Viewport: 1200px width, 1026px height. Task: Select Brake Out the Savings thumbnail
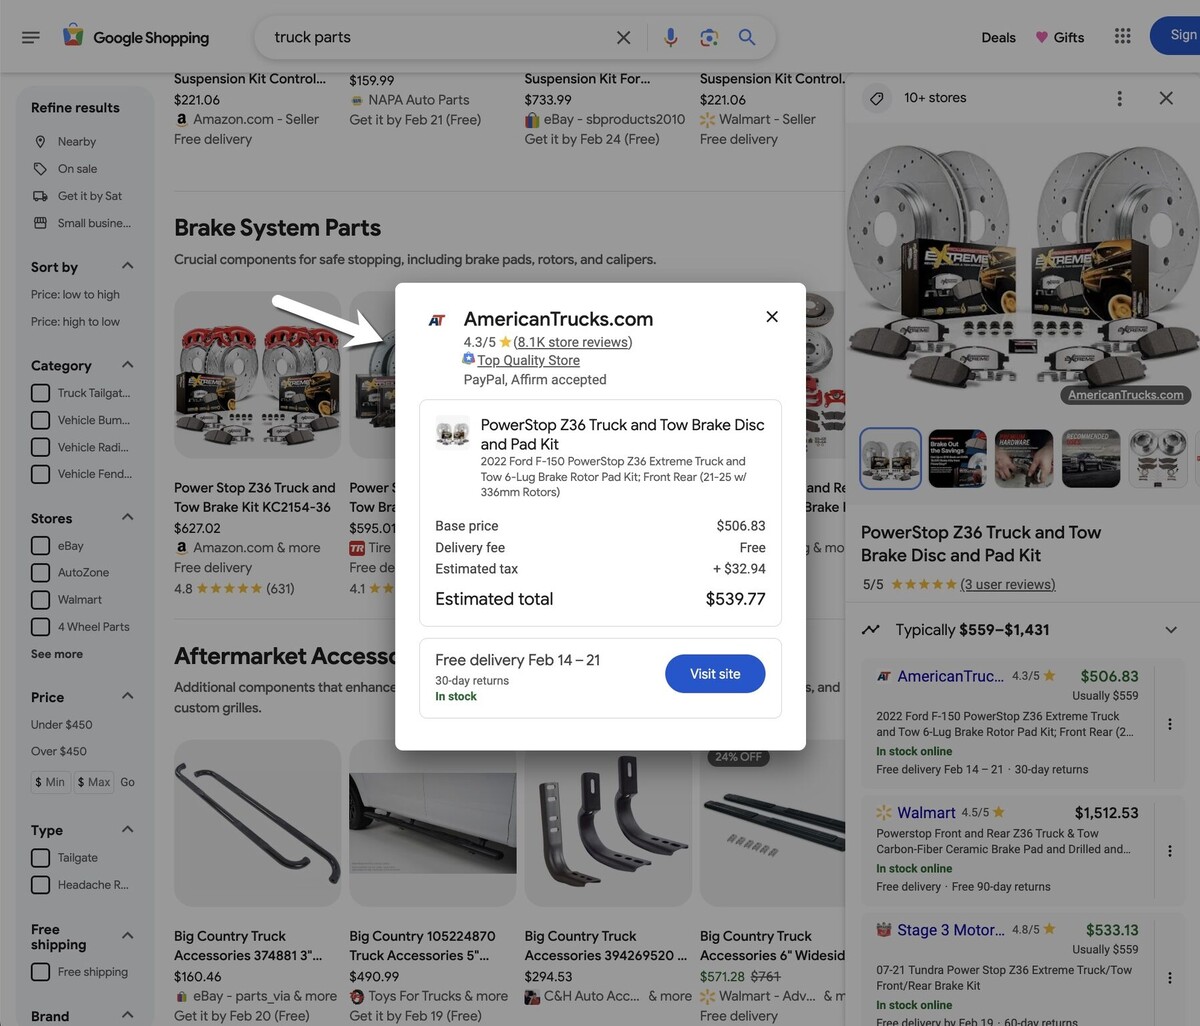[957, 458]
